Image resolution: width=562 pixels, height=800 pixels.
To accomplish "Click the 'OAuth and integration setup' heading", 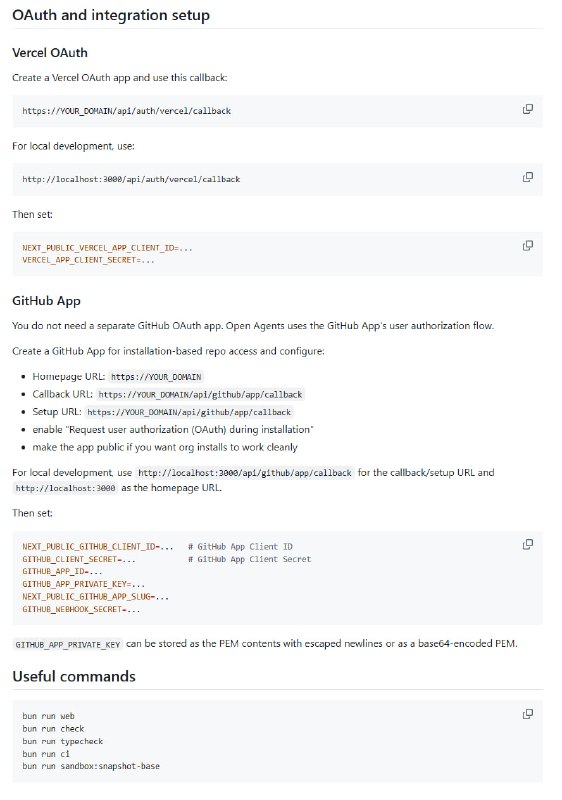I will click(111, 15).
